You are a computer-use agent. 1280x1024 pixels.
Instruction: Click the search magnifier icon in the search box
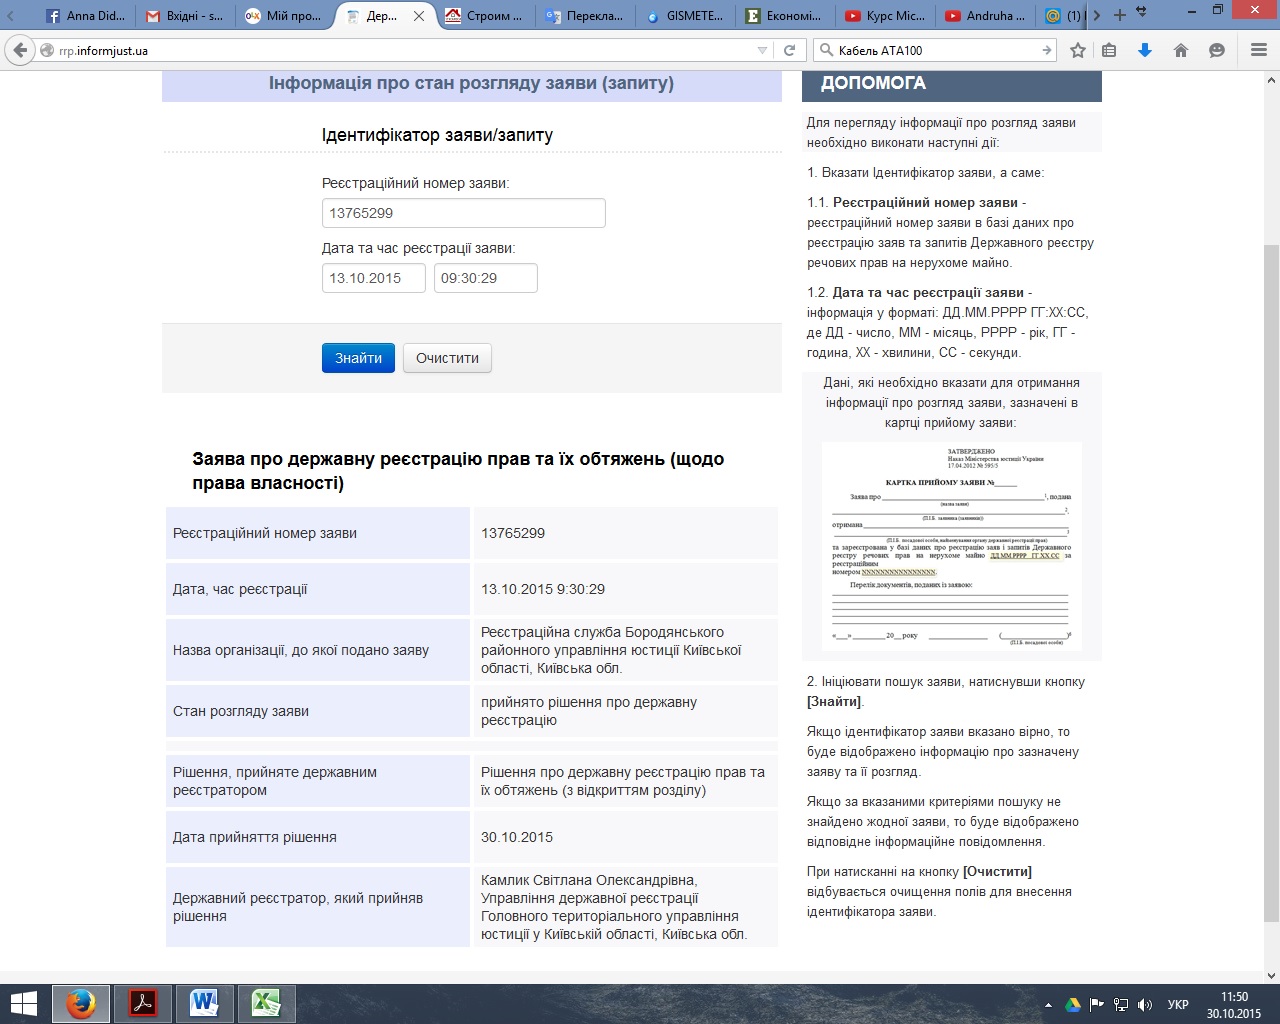coord(826,50)
